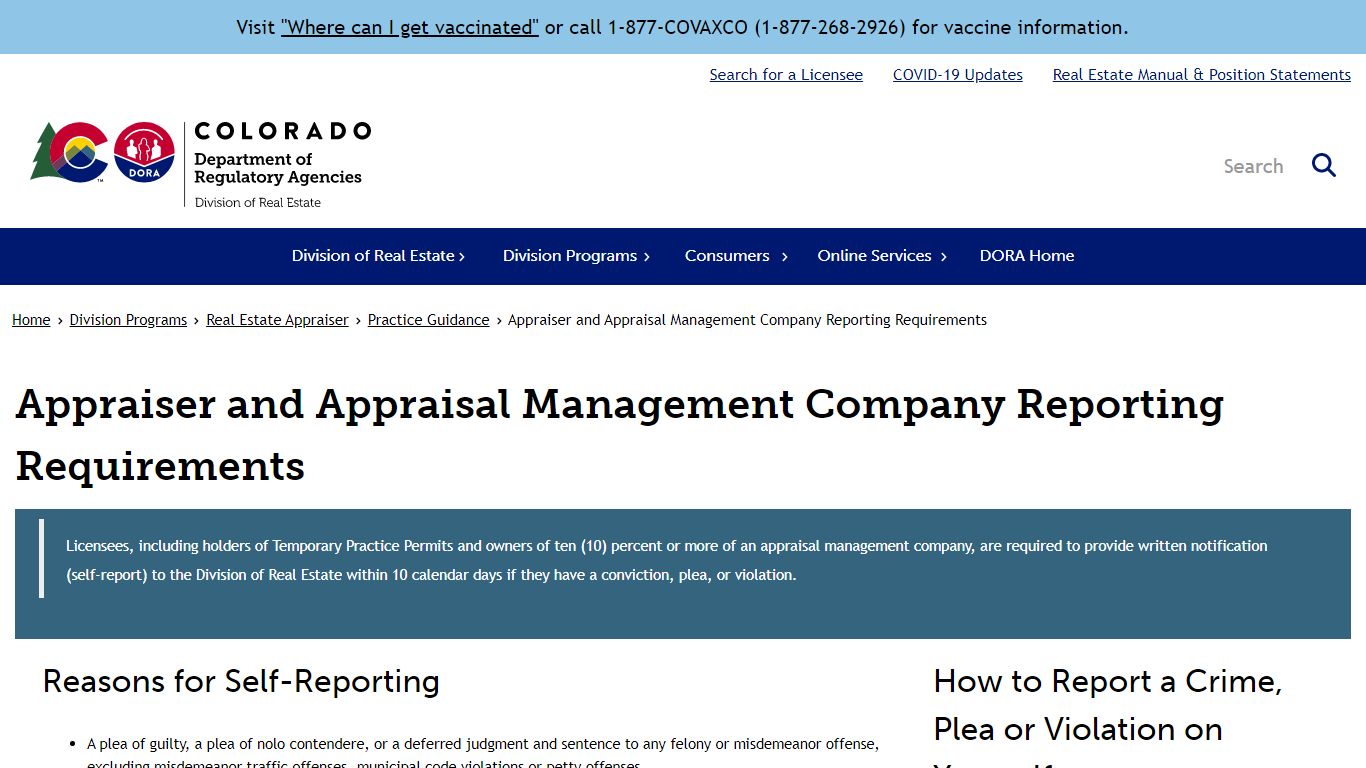Expand chevron beside Online Services menu
1366x768 pixels.
click(x=944, y=257)
